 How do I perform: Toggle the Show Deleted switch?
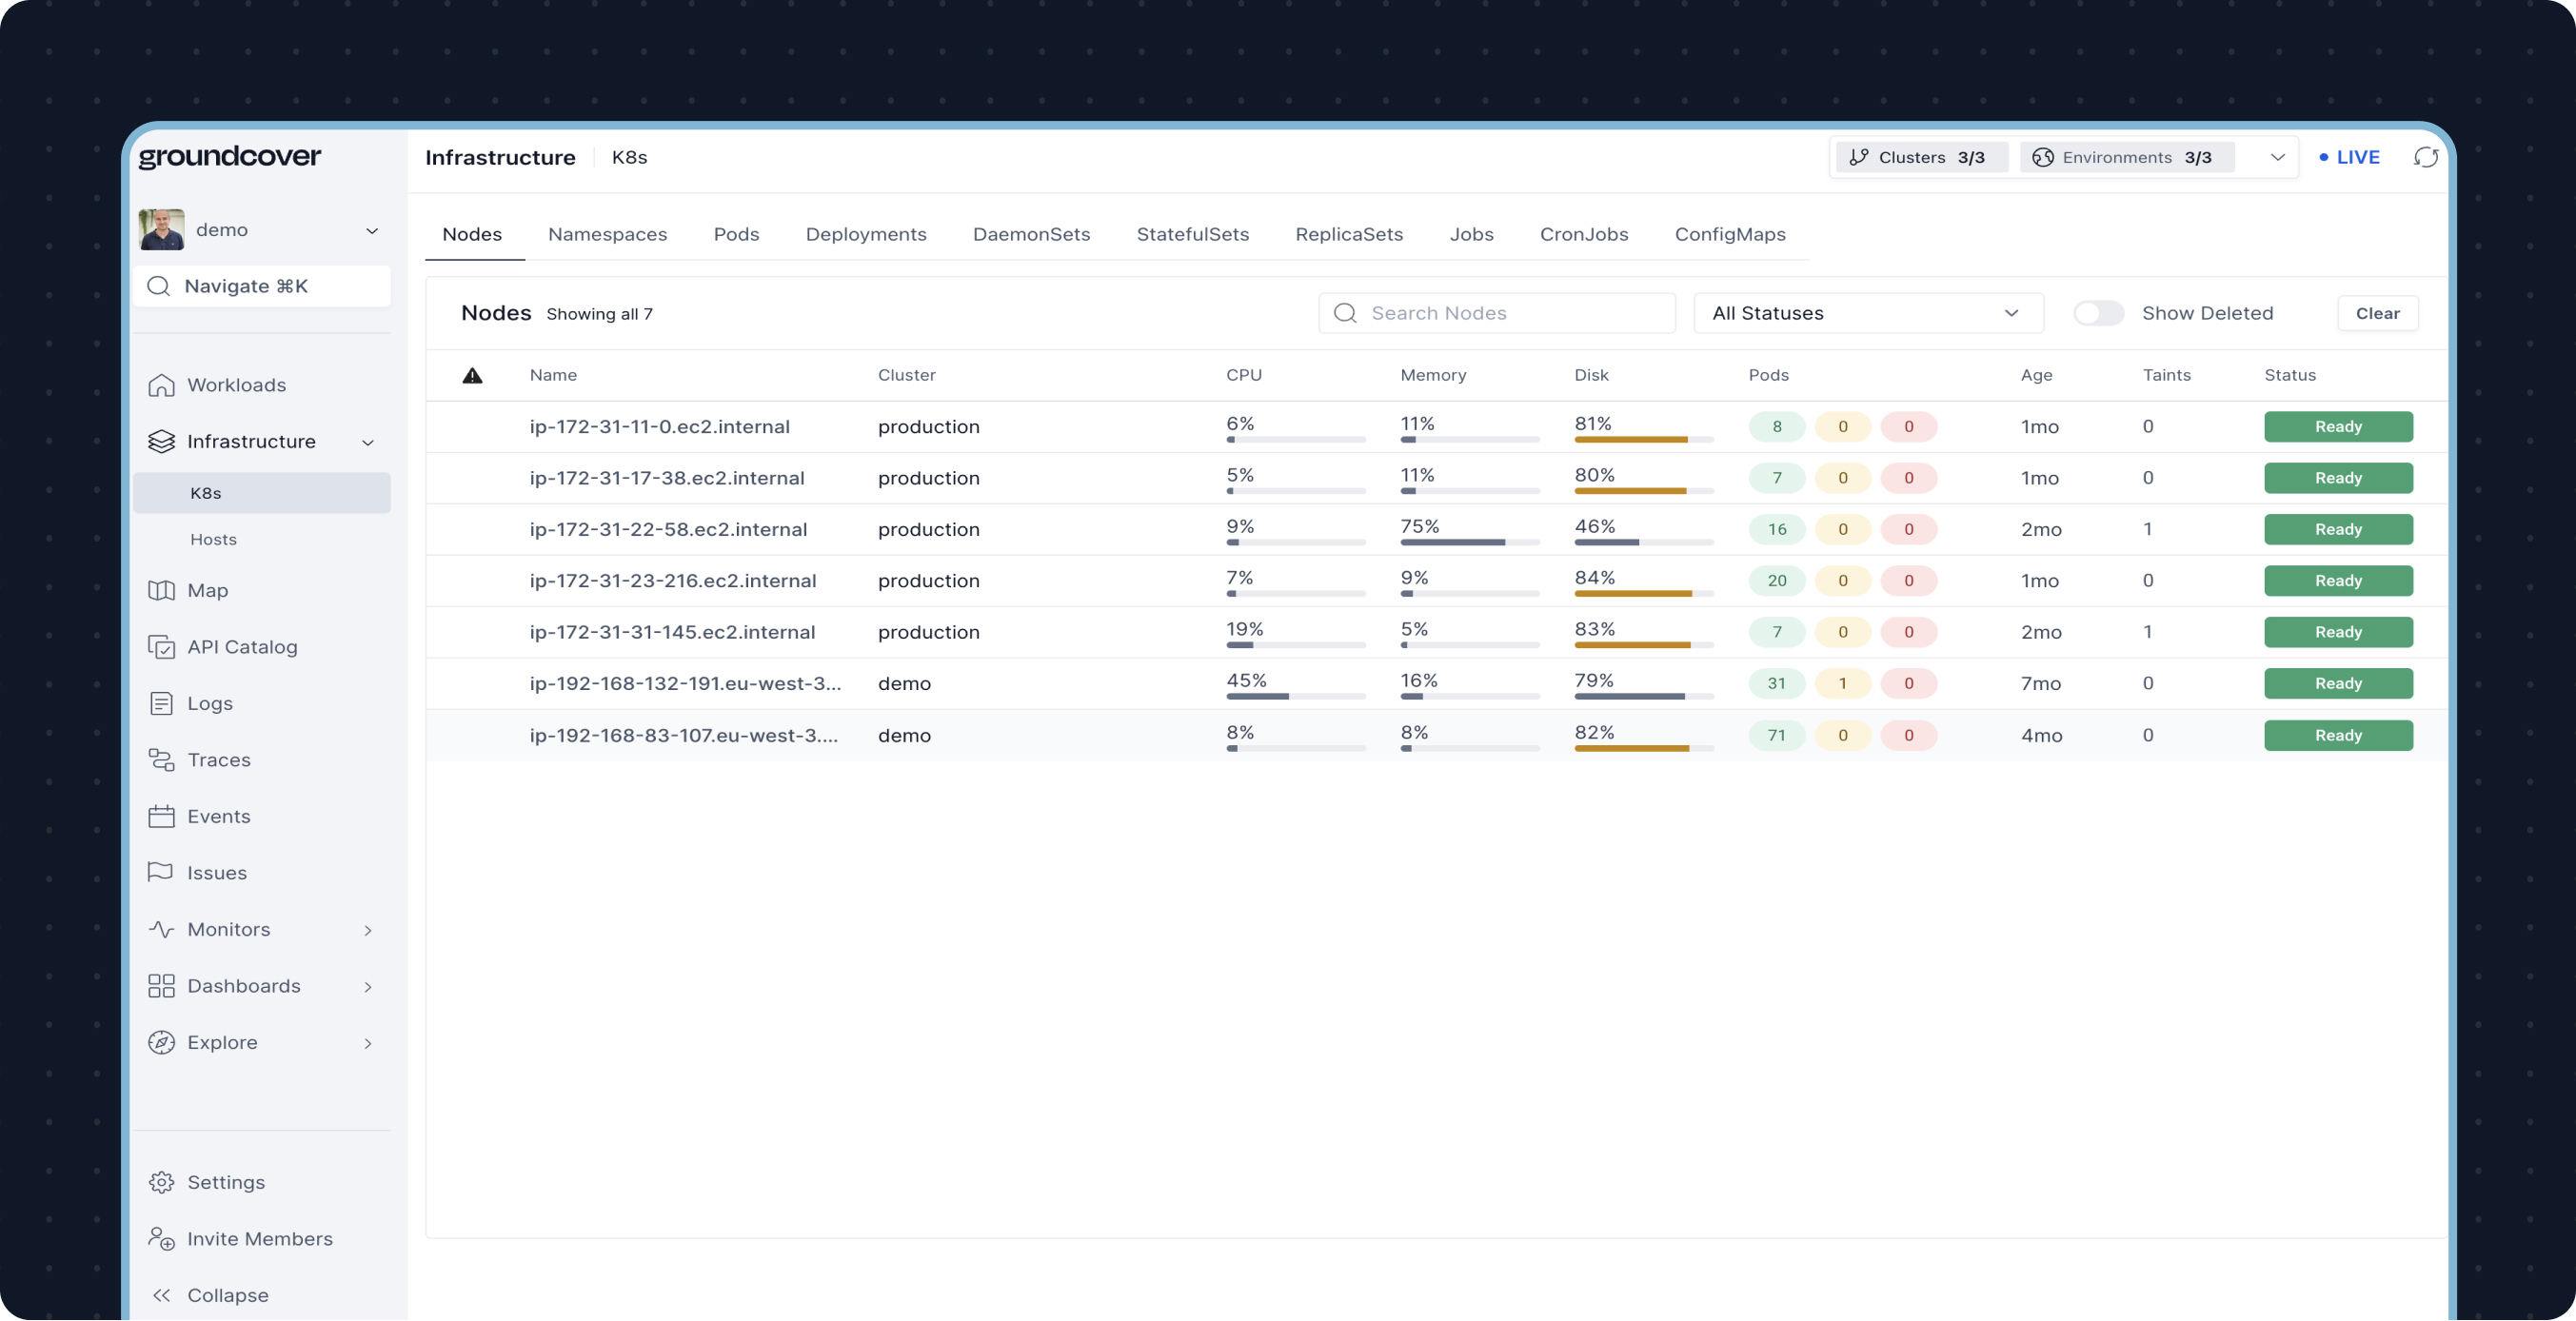[x=2097, y=313]
